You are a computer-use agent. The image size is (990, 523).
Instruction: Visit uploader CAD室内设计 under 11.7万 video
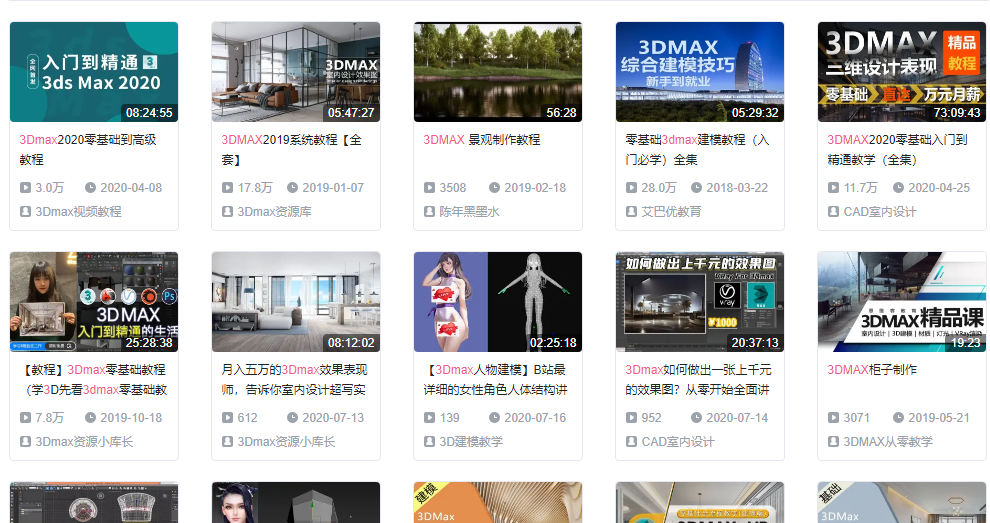point(880,212)
